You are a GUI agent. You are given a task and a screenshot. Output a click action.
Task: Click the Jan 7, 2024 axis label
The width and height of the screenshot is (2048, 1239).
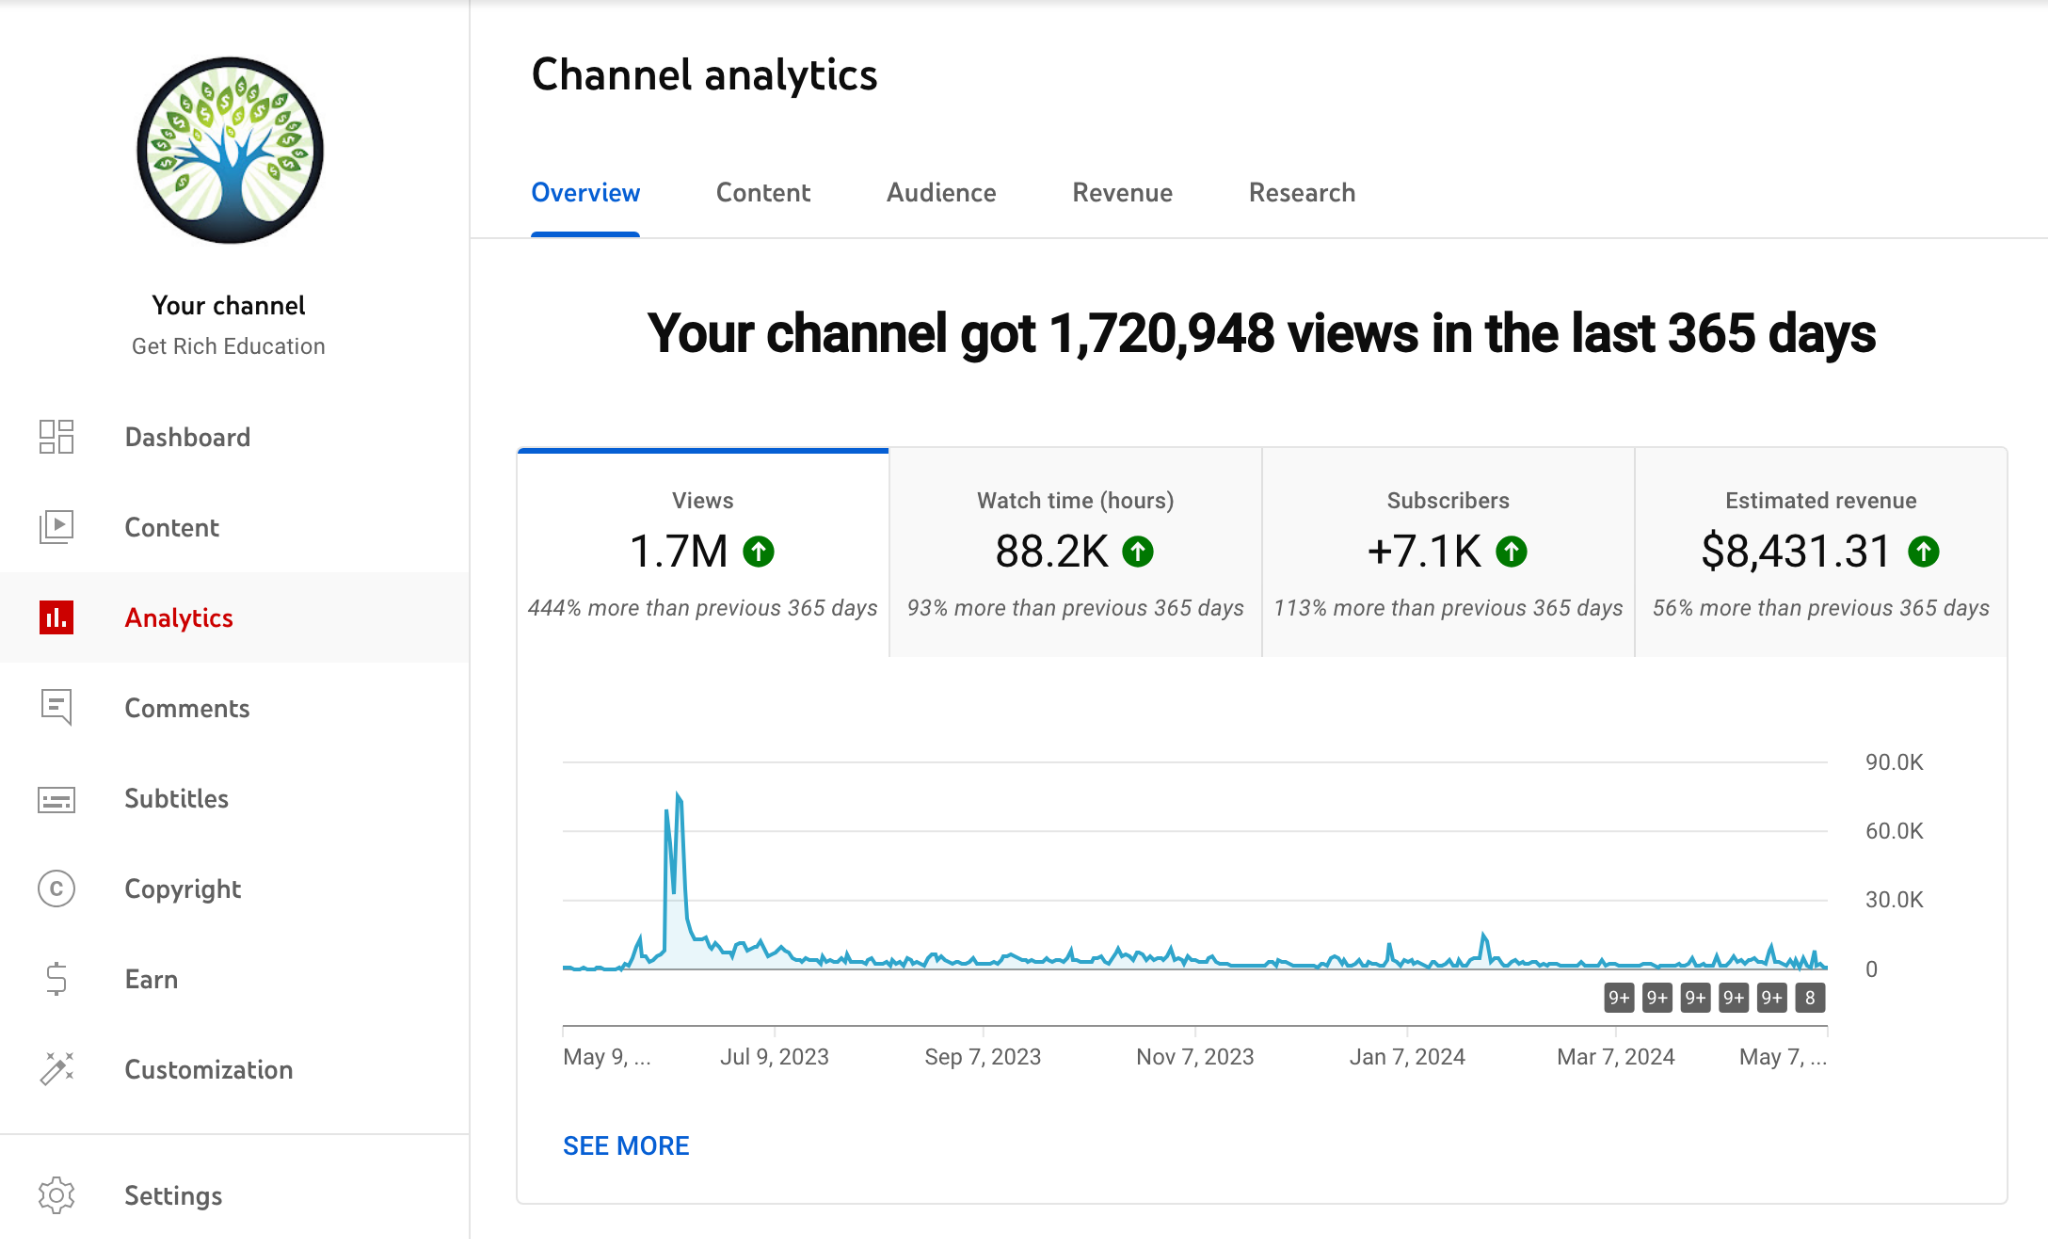(1407, 1057)
